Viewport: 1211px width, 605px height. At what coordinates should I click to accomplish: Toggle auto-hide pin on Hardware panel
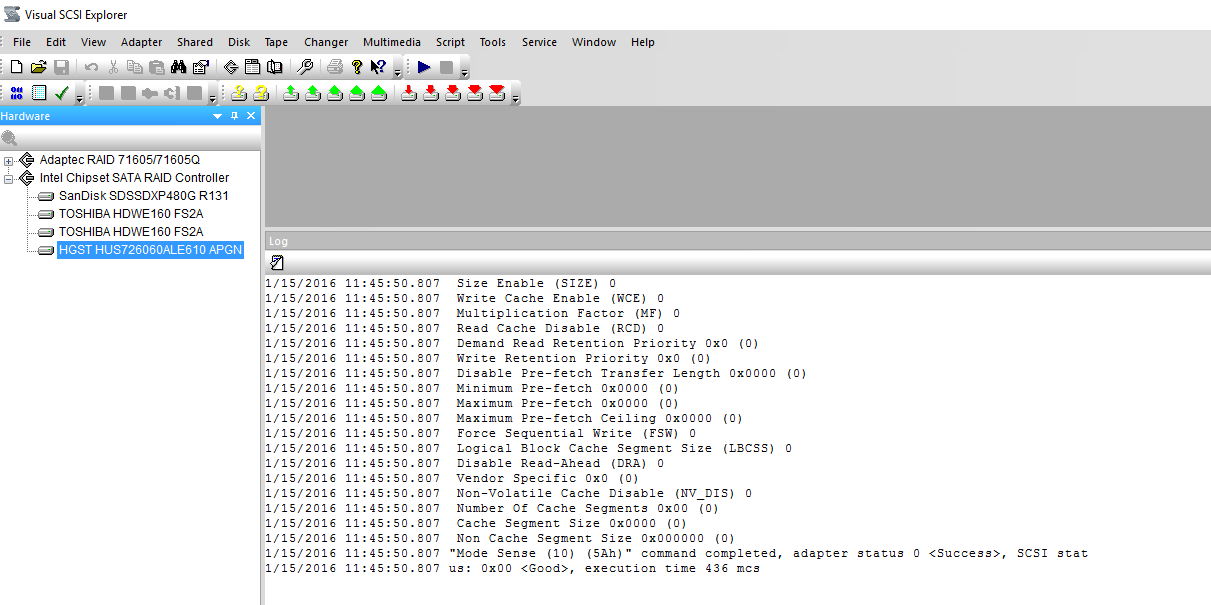click(x=235, y=116)
